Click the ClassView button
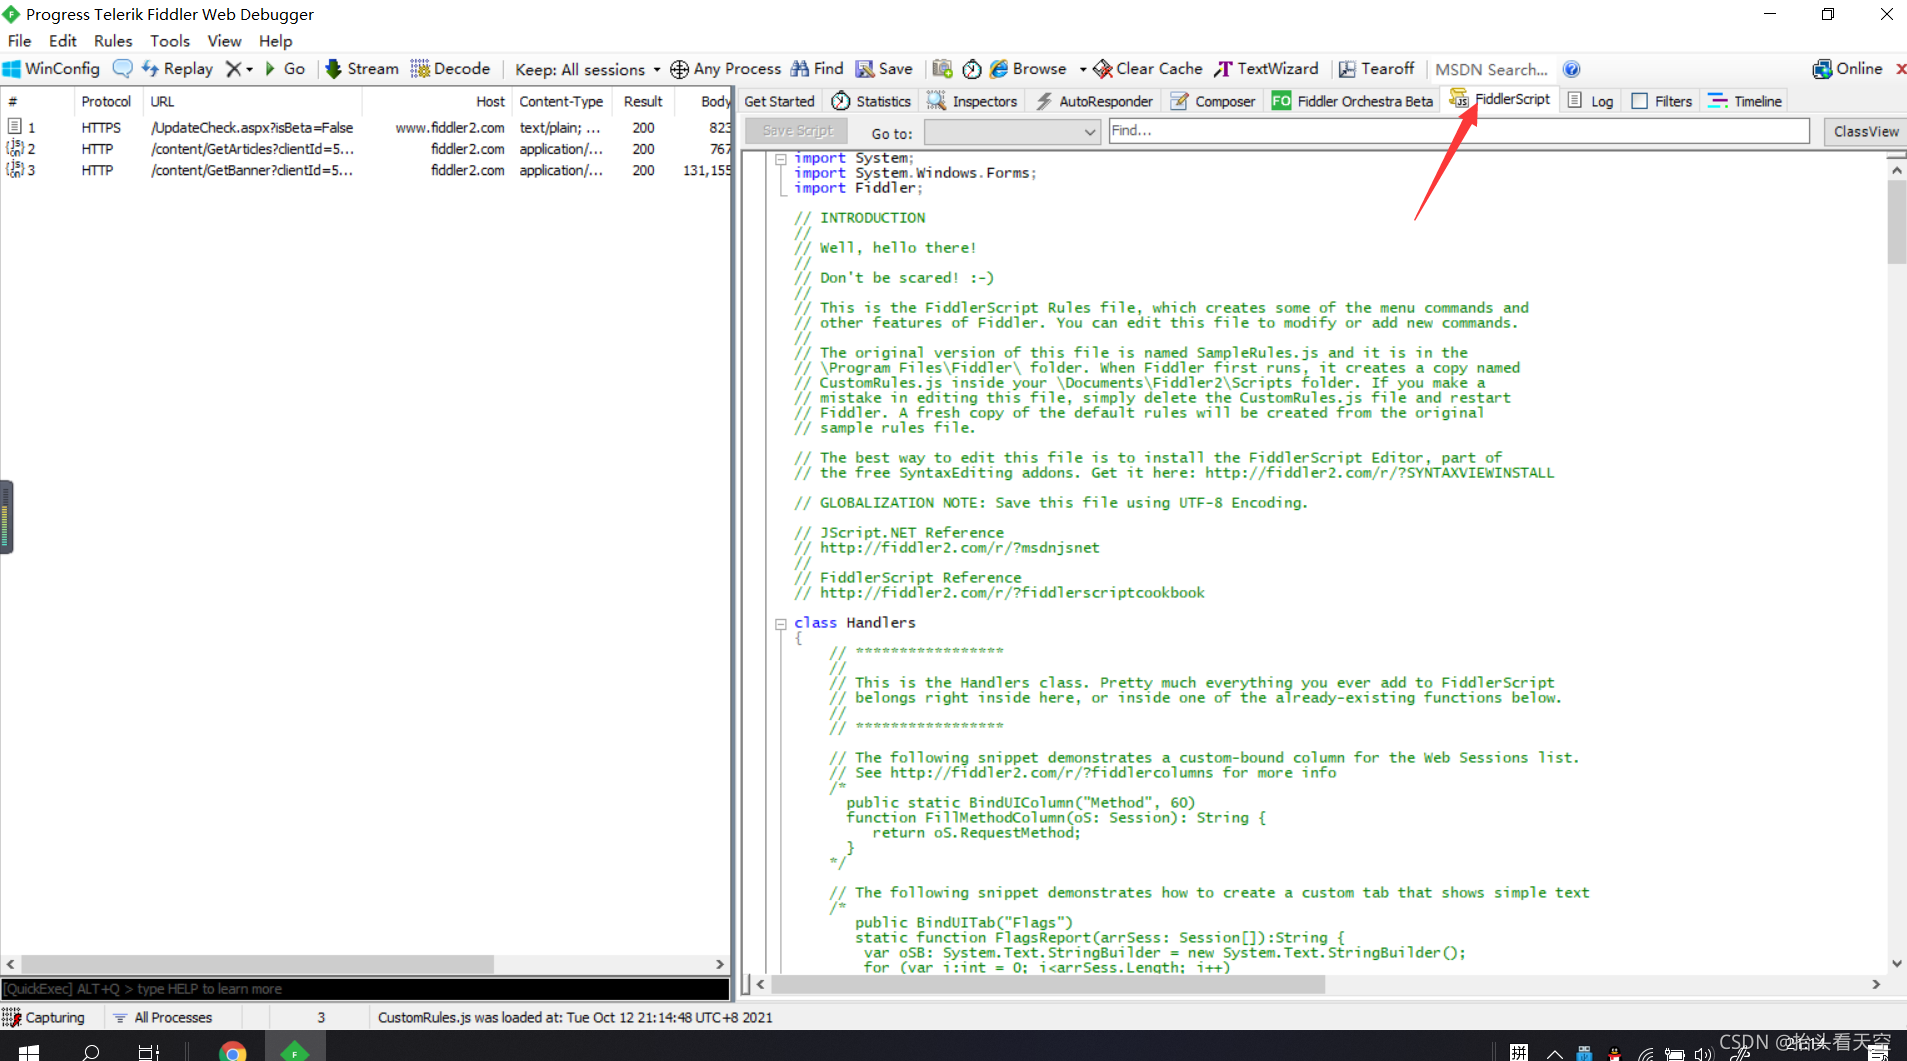This screenshot has height=1061, width=1907. [1864, 131]
